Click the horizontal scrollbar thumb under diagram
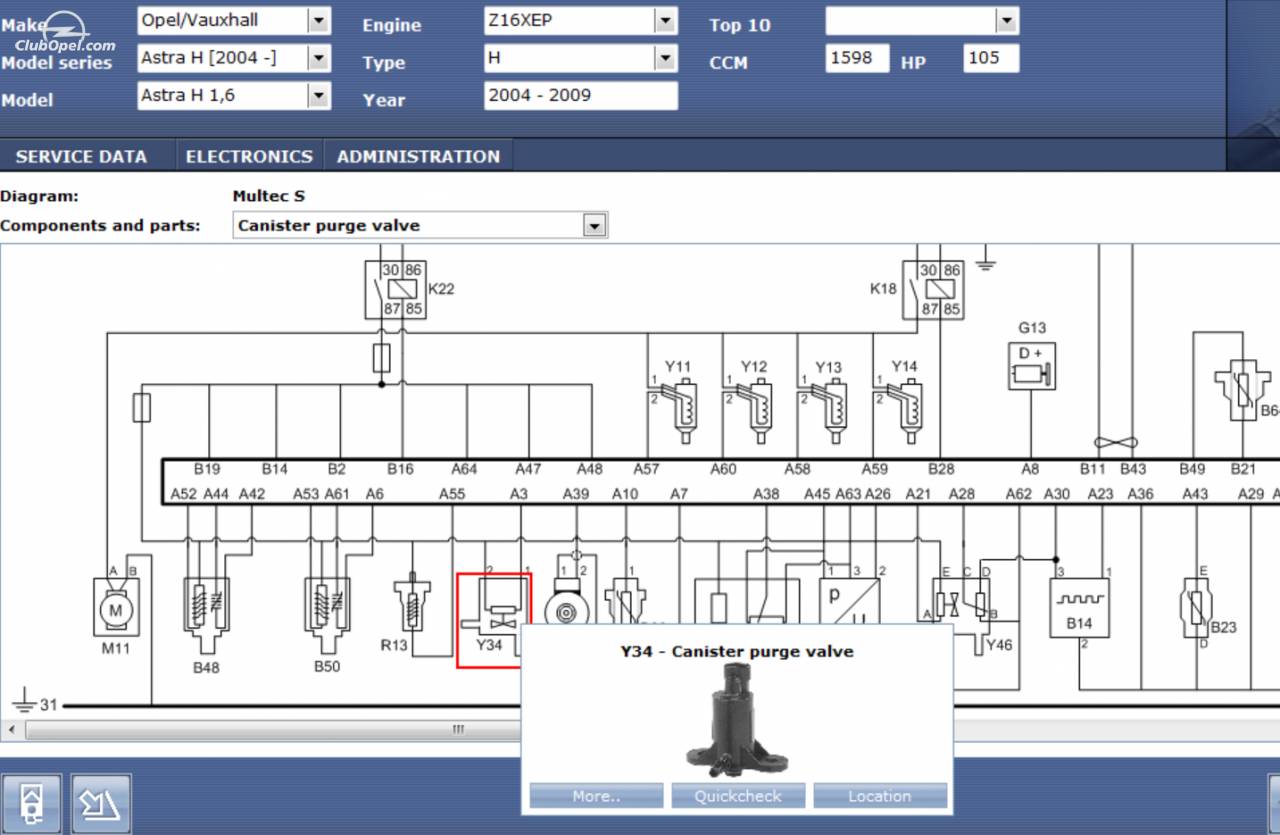The width and height of the screenshot is (1280, 835). pos(459,730)
